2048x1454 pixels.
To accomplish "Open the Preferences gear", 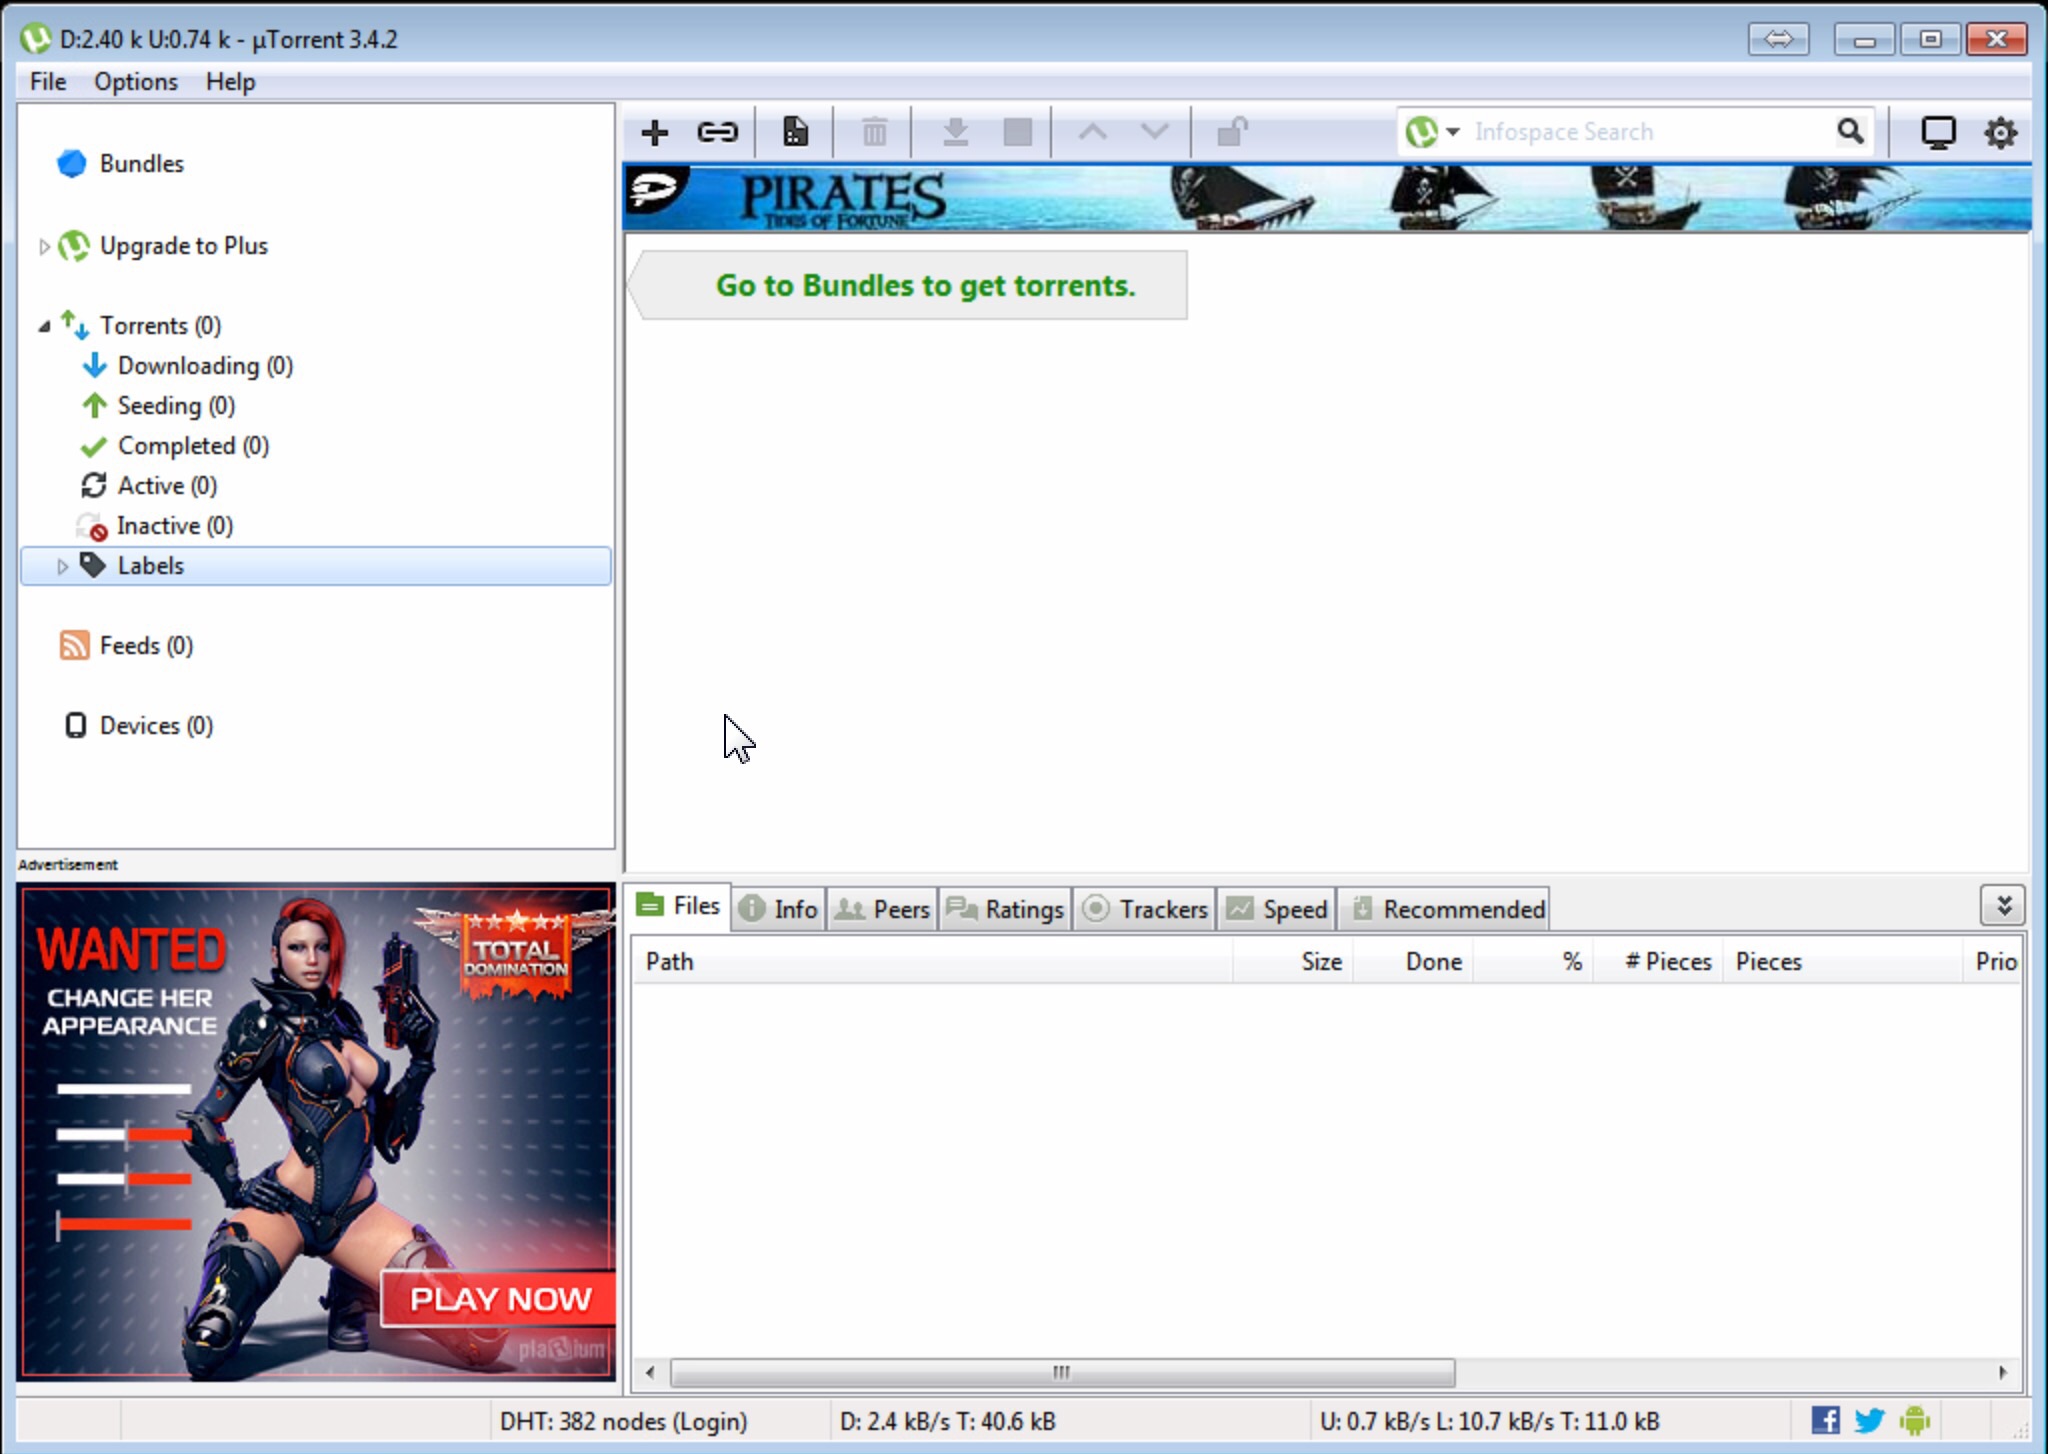I will tap(2000, 131).
